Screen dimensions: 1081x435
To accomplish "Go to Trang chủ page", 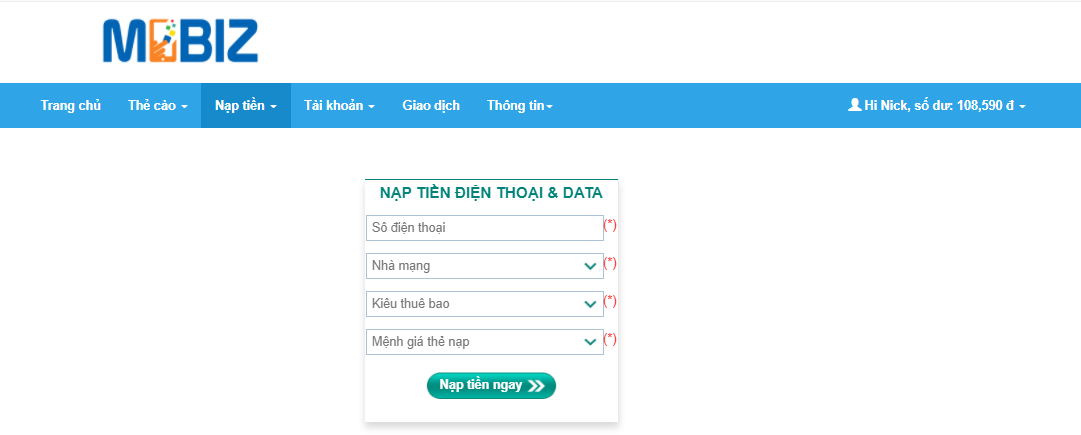I will point(71,106).
